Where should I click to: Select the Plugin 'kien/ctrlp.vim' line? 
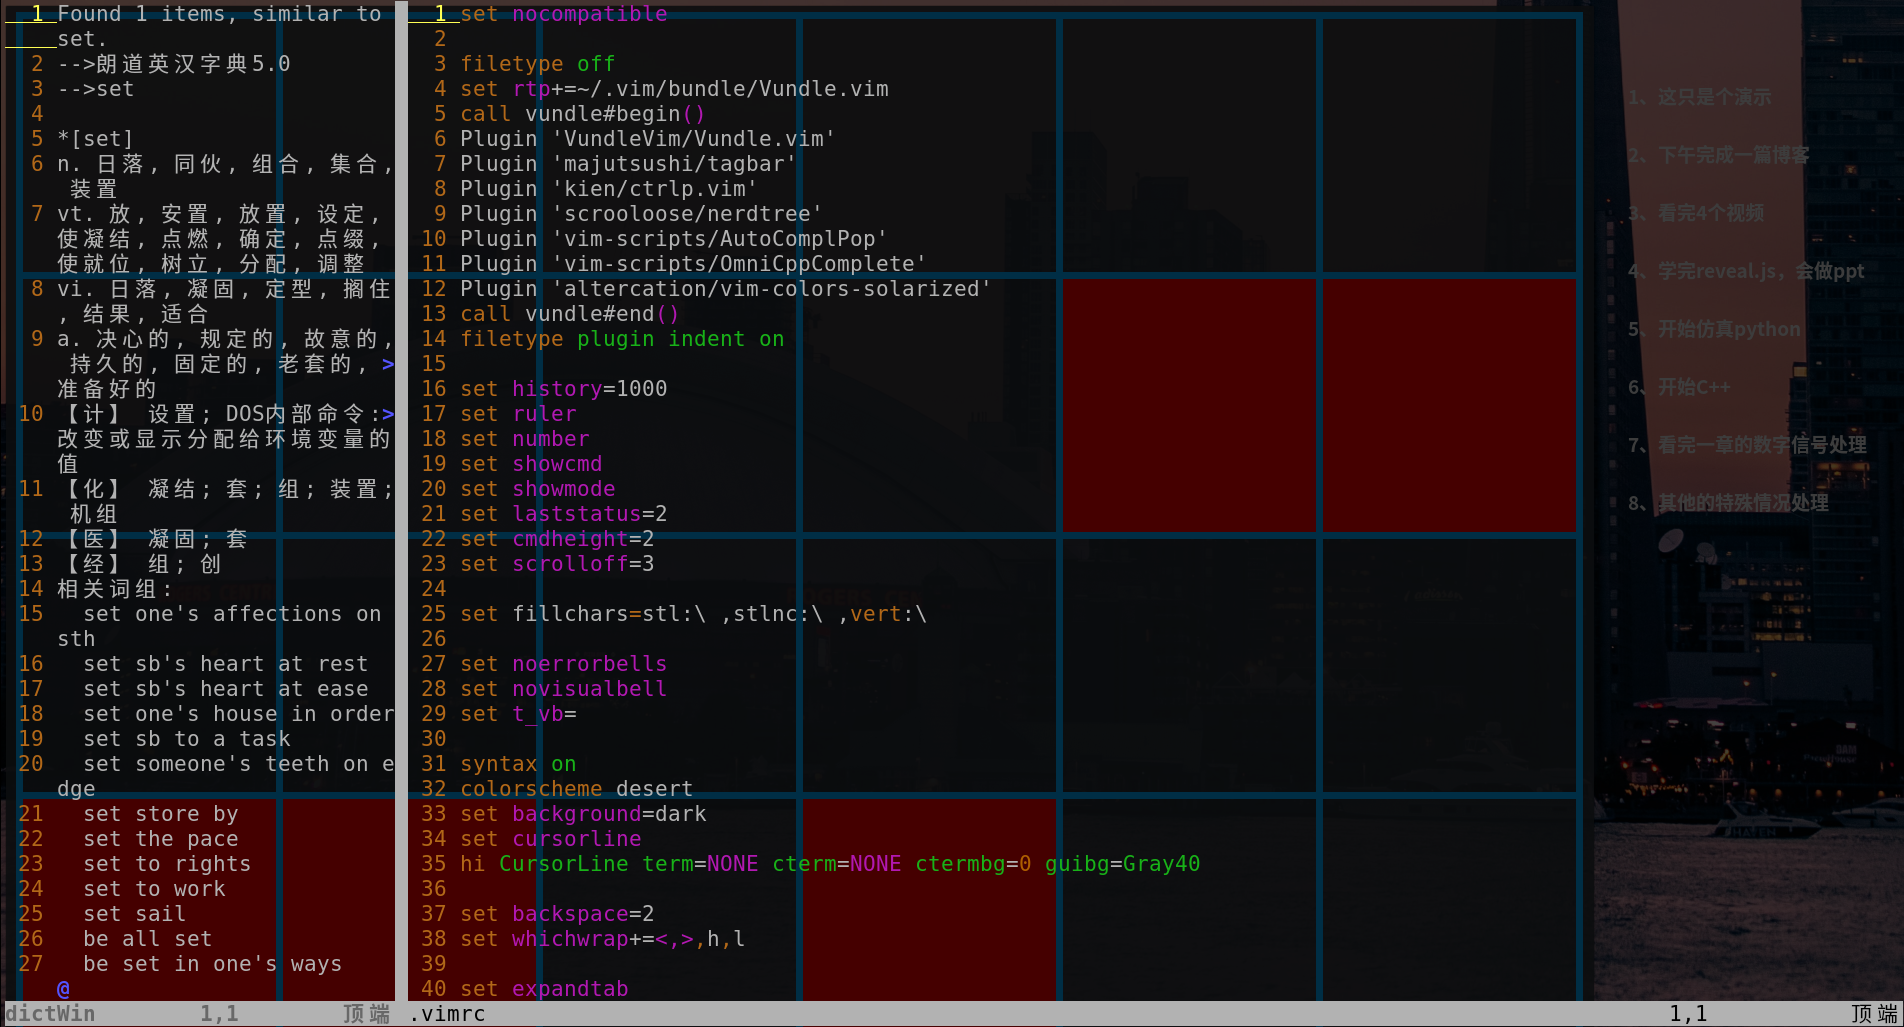point(609,189)
